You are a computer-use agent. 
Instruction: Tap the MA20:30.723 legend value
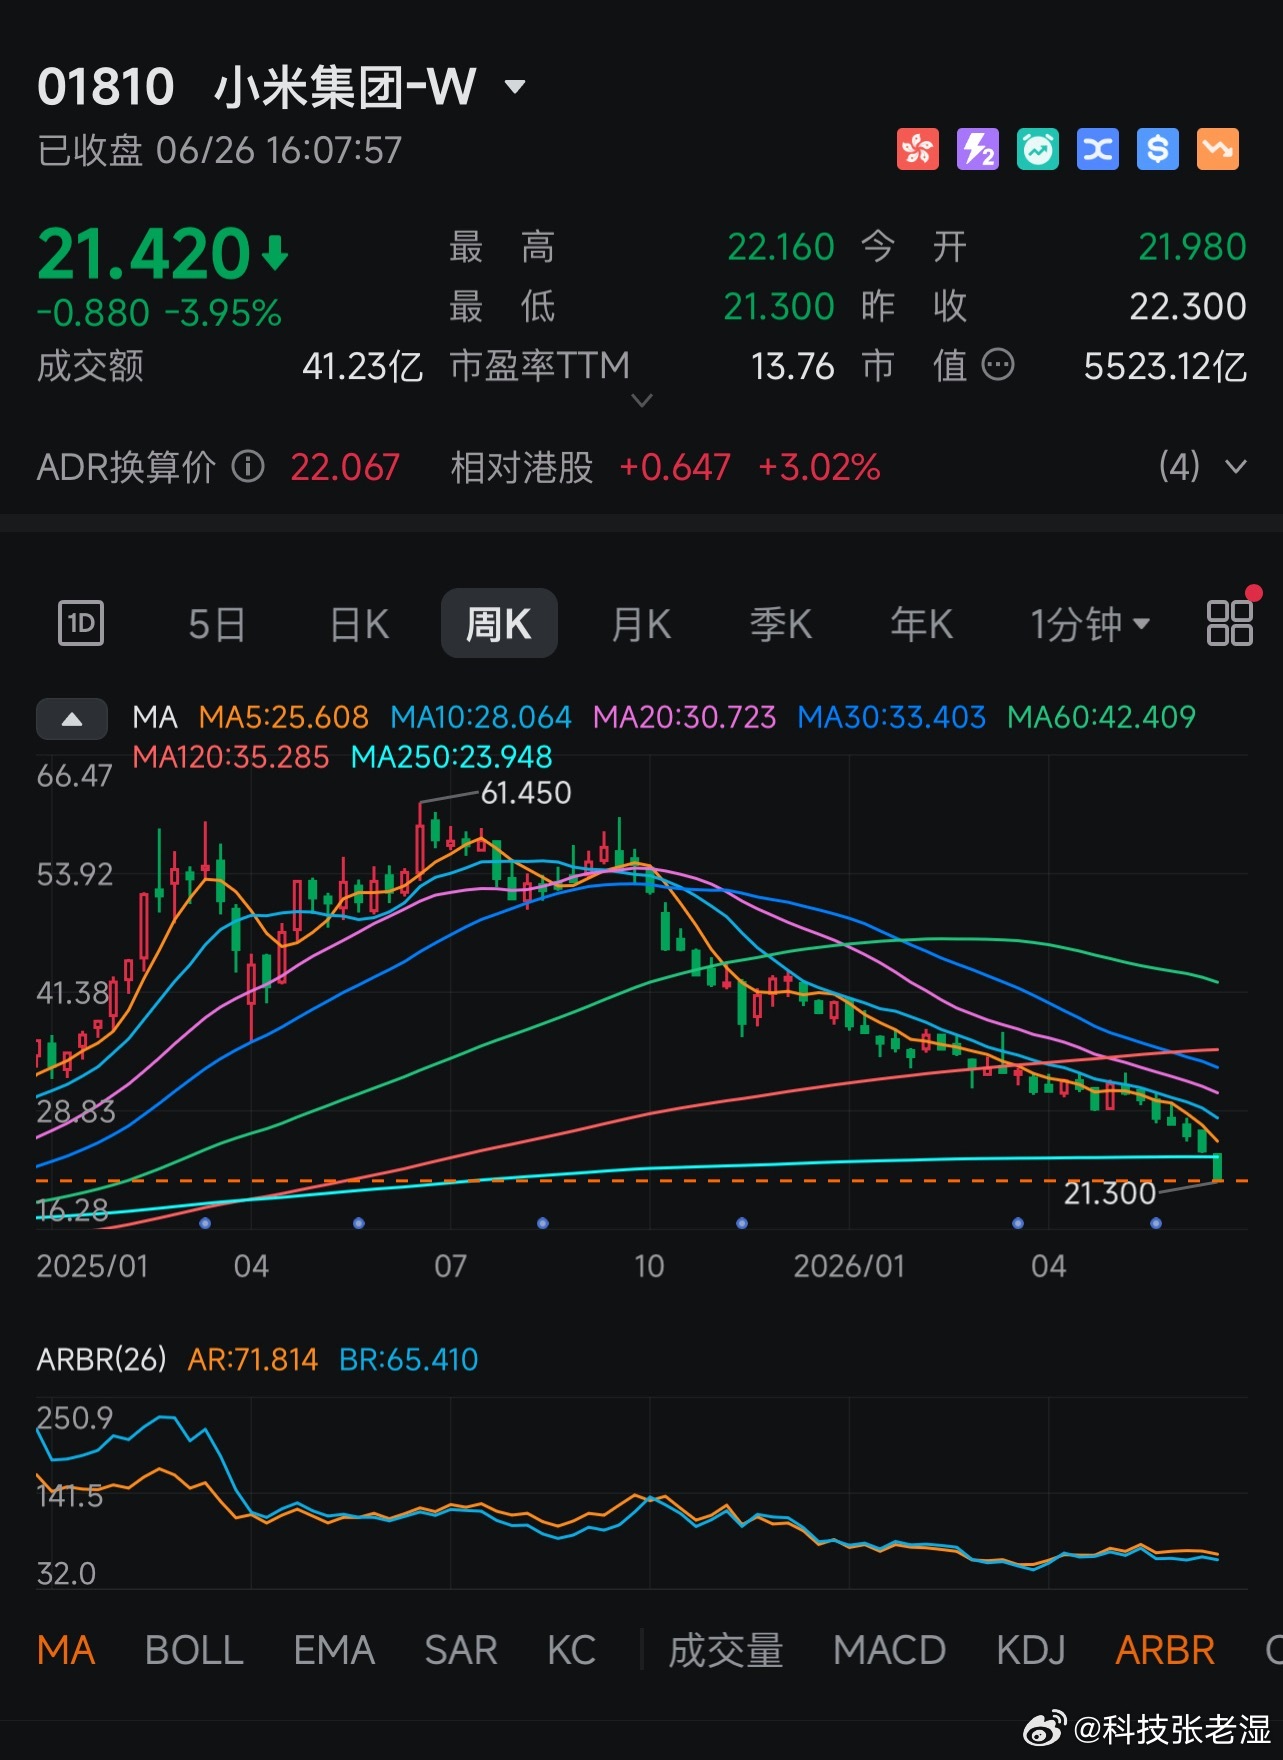[685, 717]
